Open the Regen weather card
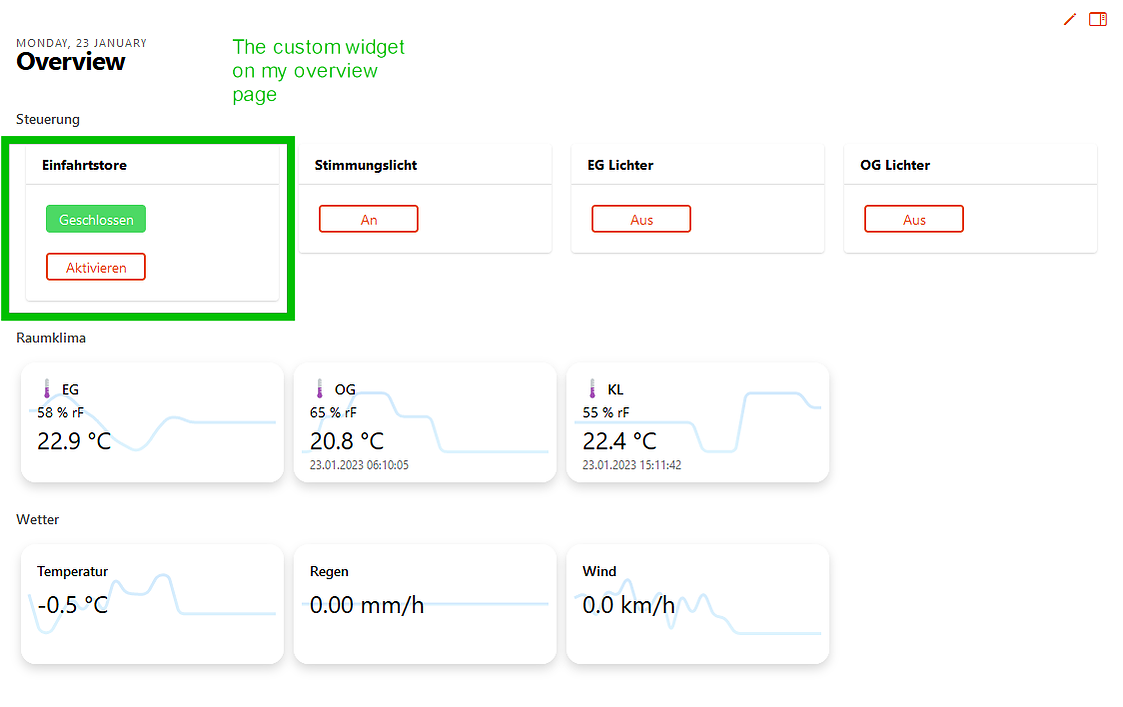The width and height of the screenshot is (1123, 707). pos(425,603)
